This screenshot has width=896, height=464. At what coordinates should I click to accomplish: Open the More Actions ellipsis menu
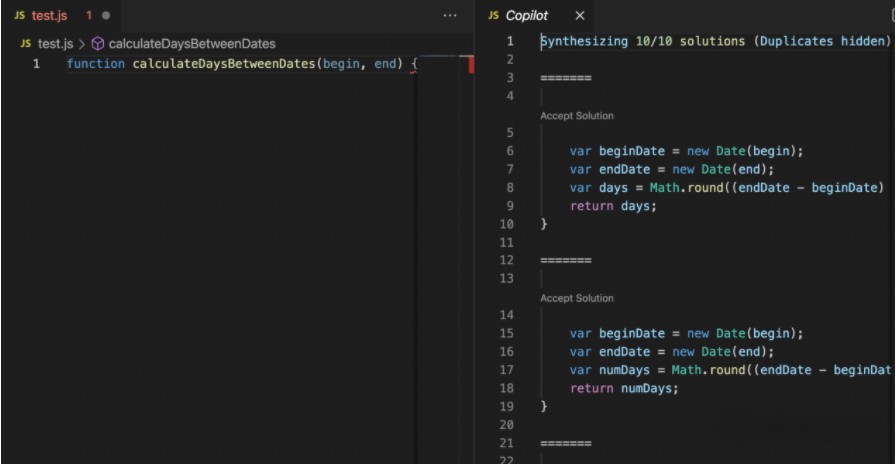coord(450,16)
